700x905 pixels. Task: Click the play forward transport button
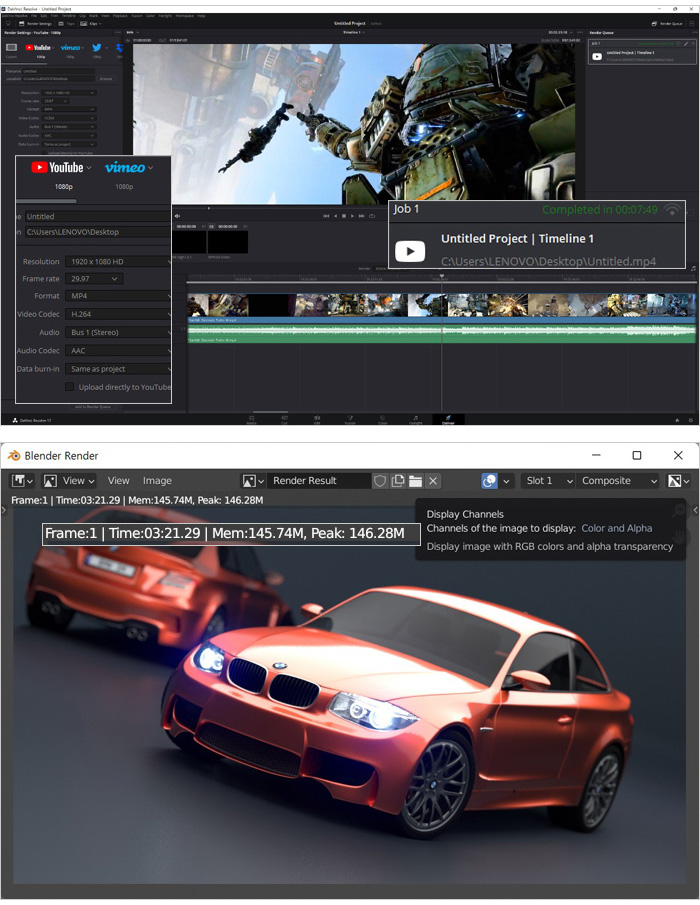[x=353, y=216]
